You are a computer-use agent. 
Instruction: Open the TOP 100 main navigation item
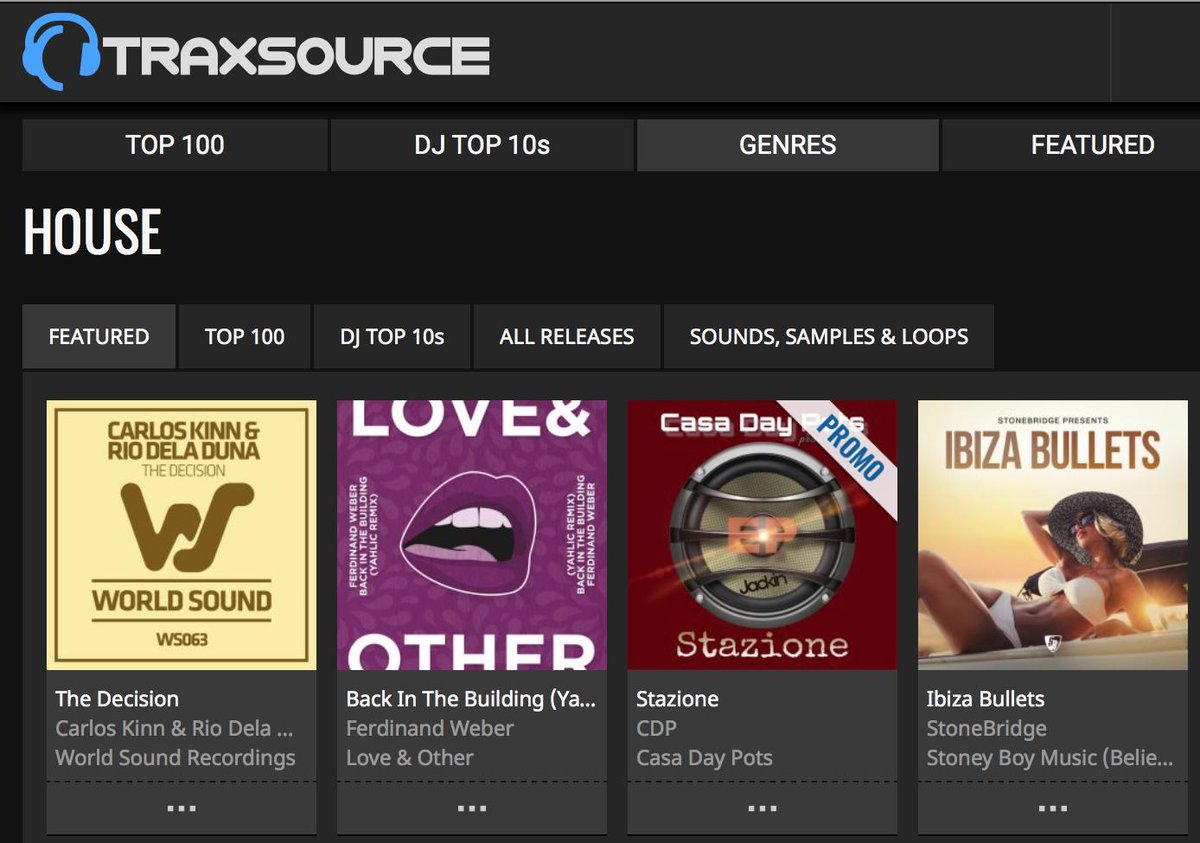click(x=175, y=145)
